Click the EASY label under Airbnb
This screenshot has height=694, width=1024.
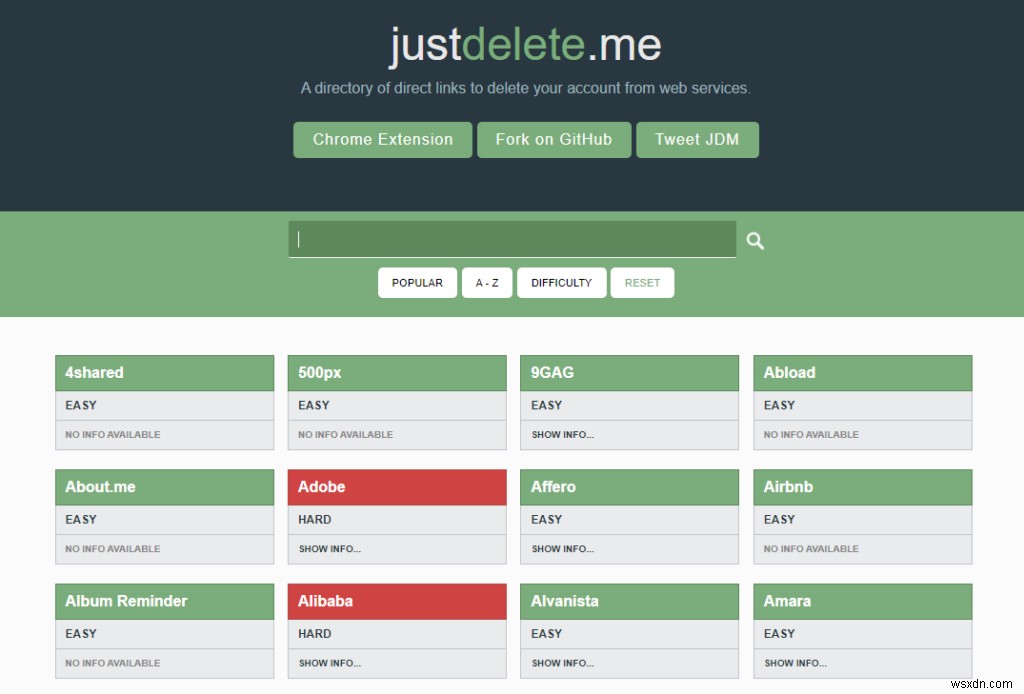tap(780, 520)
